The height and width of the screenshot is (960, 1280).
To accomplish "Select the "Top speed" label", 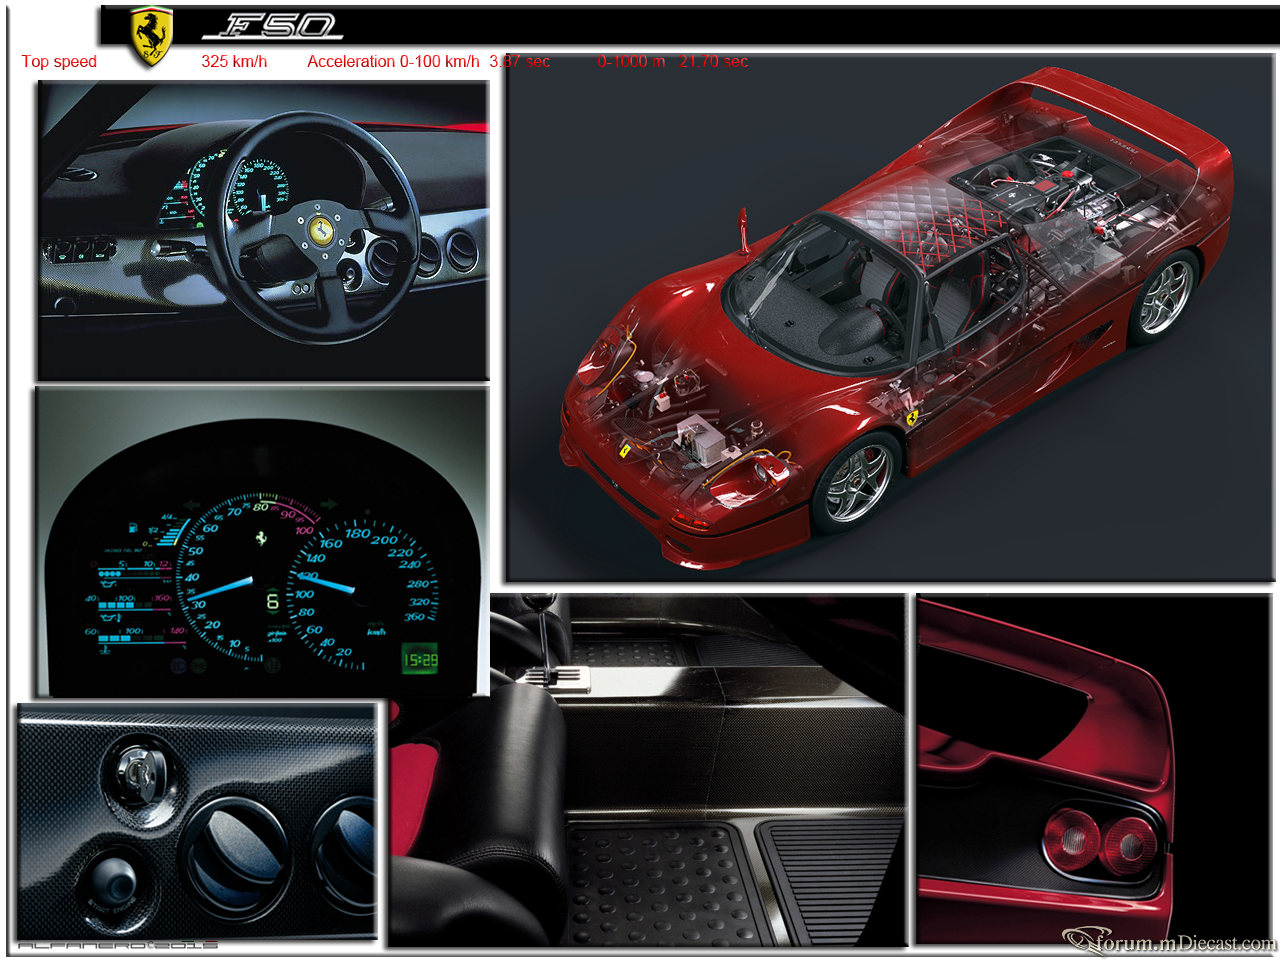I will click(59, 61).
